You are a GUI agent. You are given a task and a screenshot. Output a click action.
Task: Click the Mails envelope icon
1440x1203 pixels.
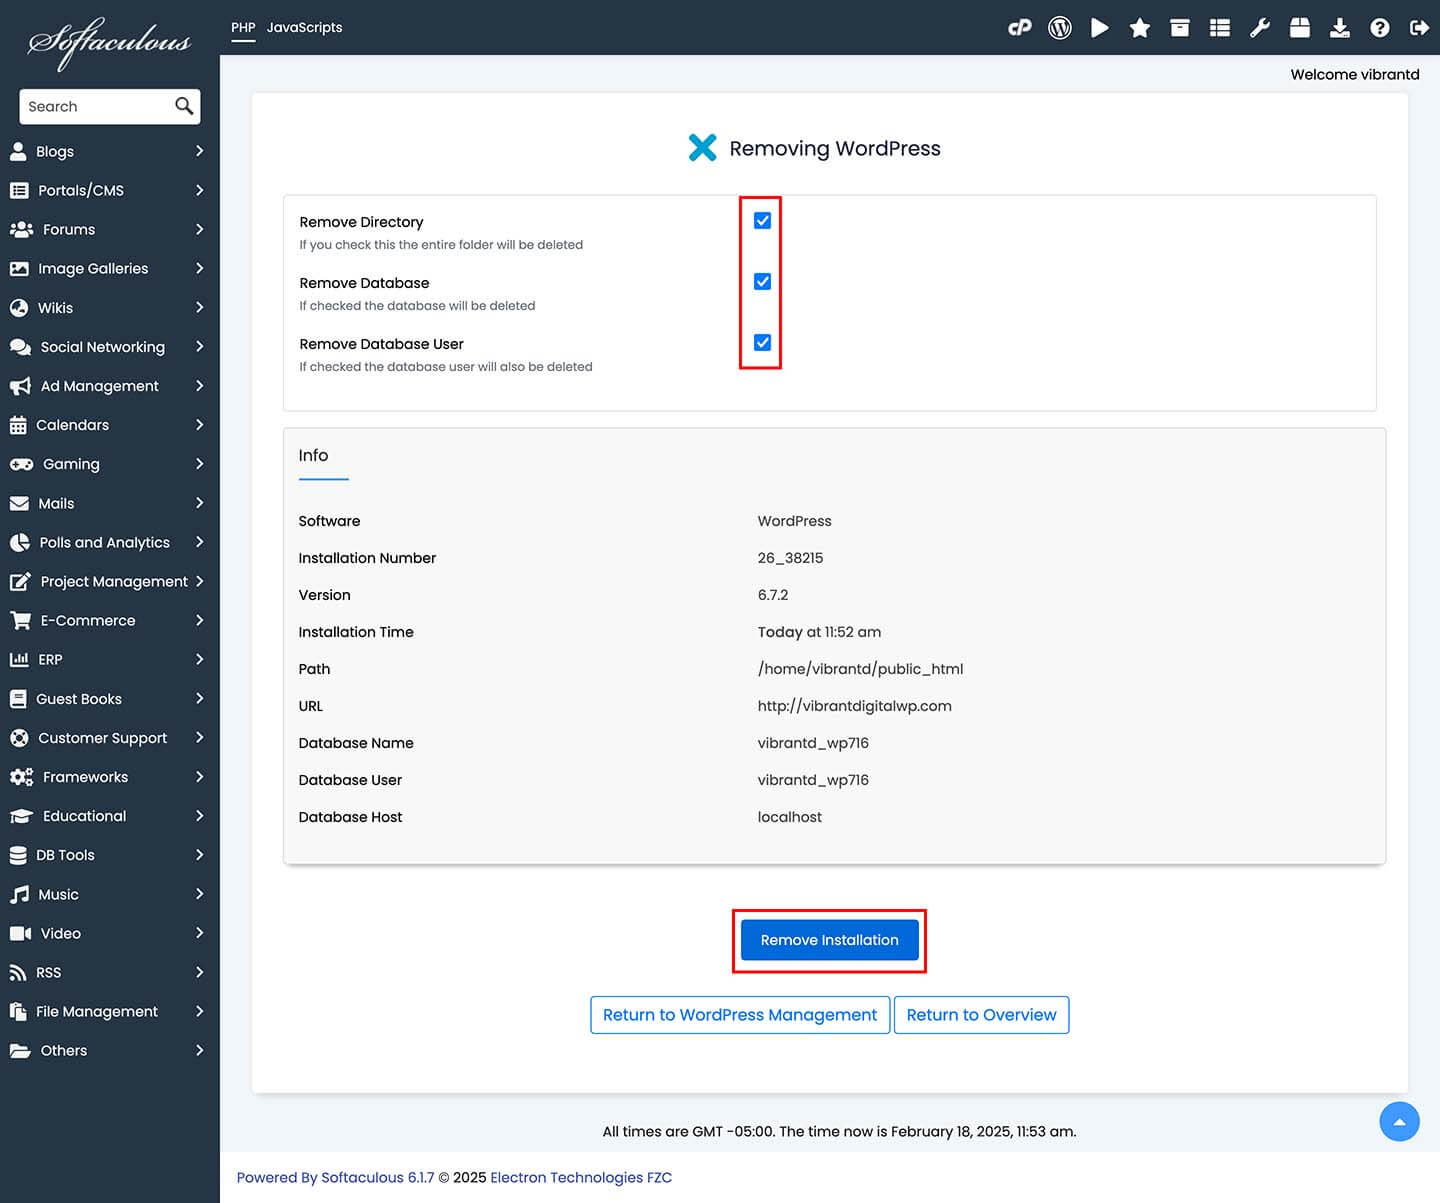(x=19, y=503)
